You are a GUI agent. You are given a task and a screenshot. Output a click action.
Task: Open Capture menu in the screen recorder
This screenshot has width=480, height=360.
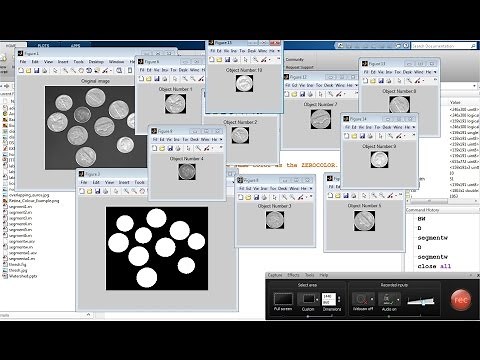275,275
